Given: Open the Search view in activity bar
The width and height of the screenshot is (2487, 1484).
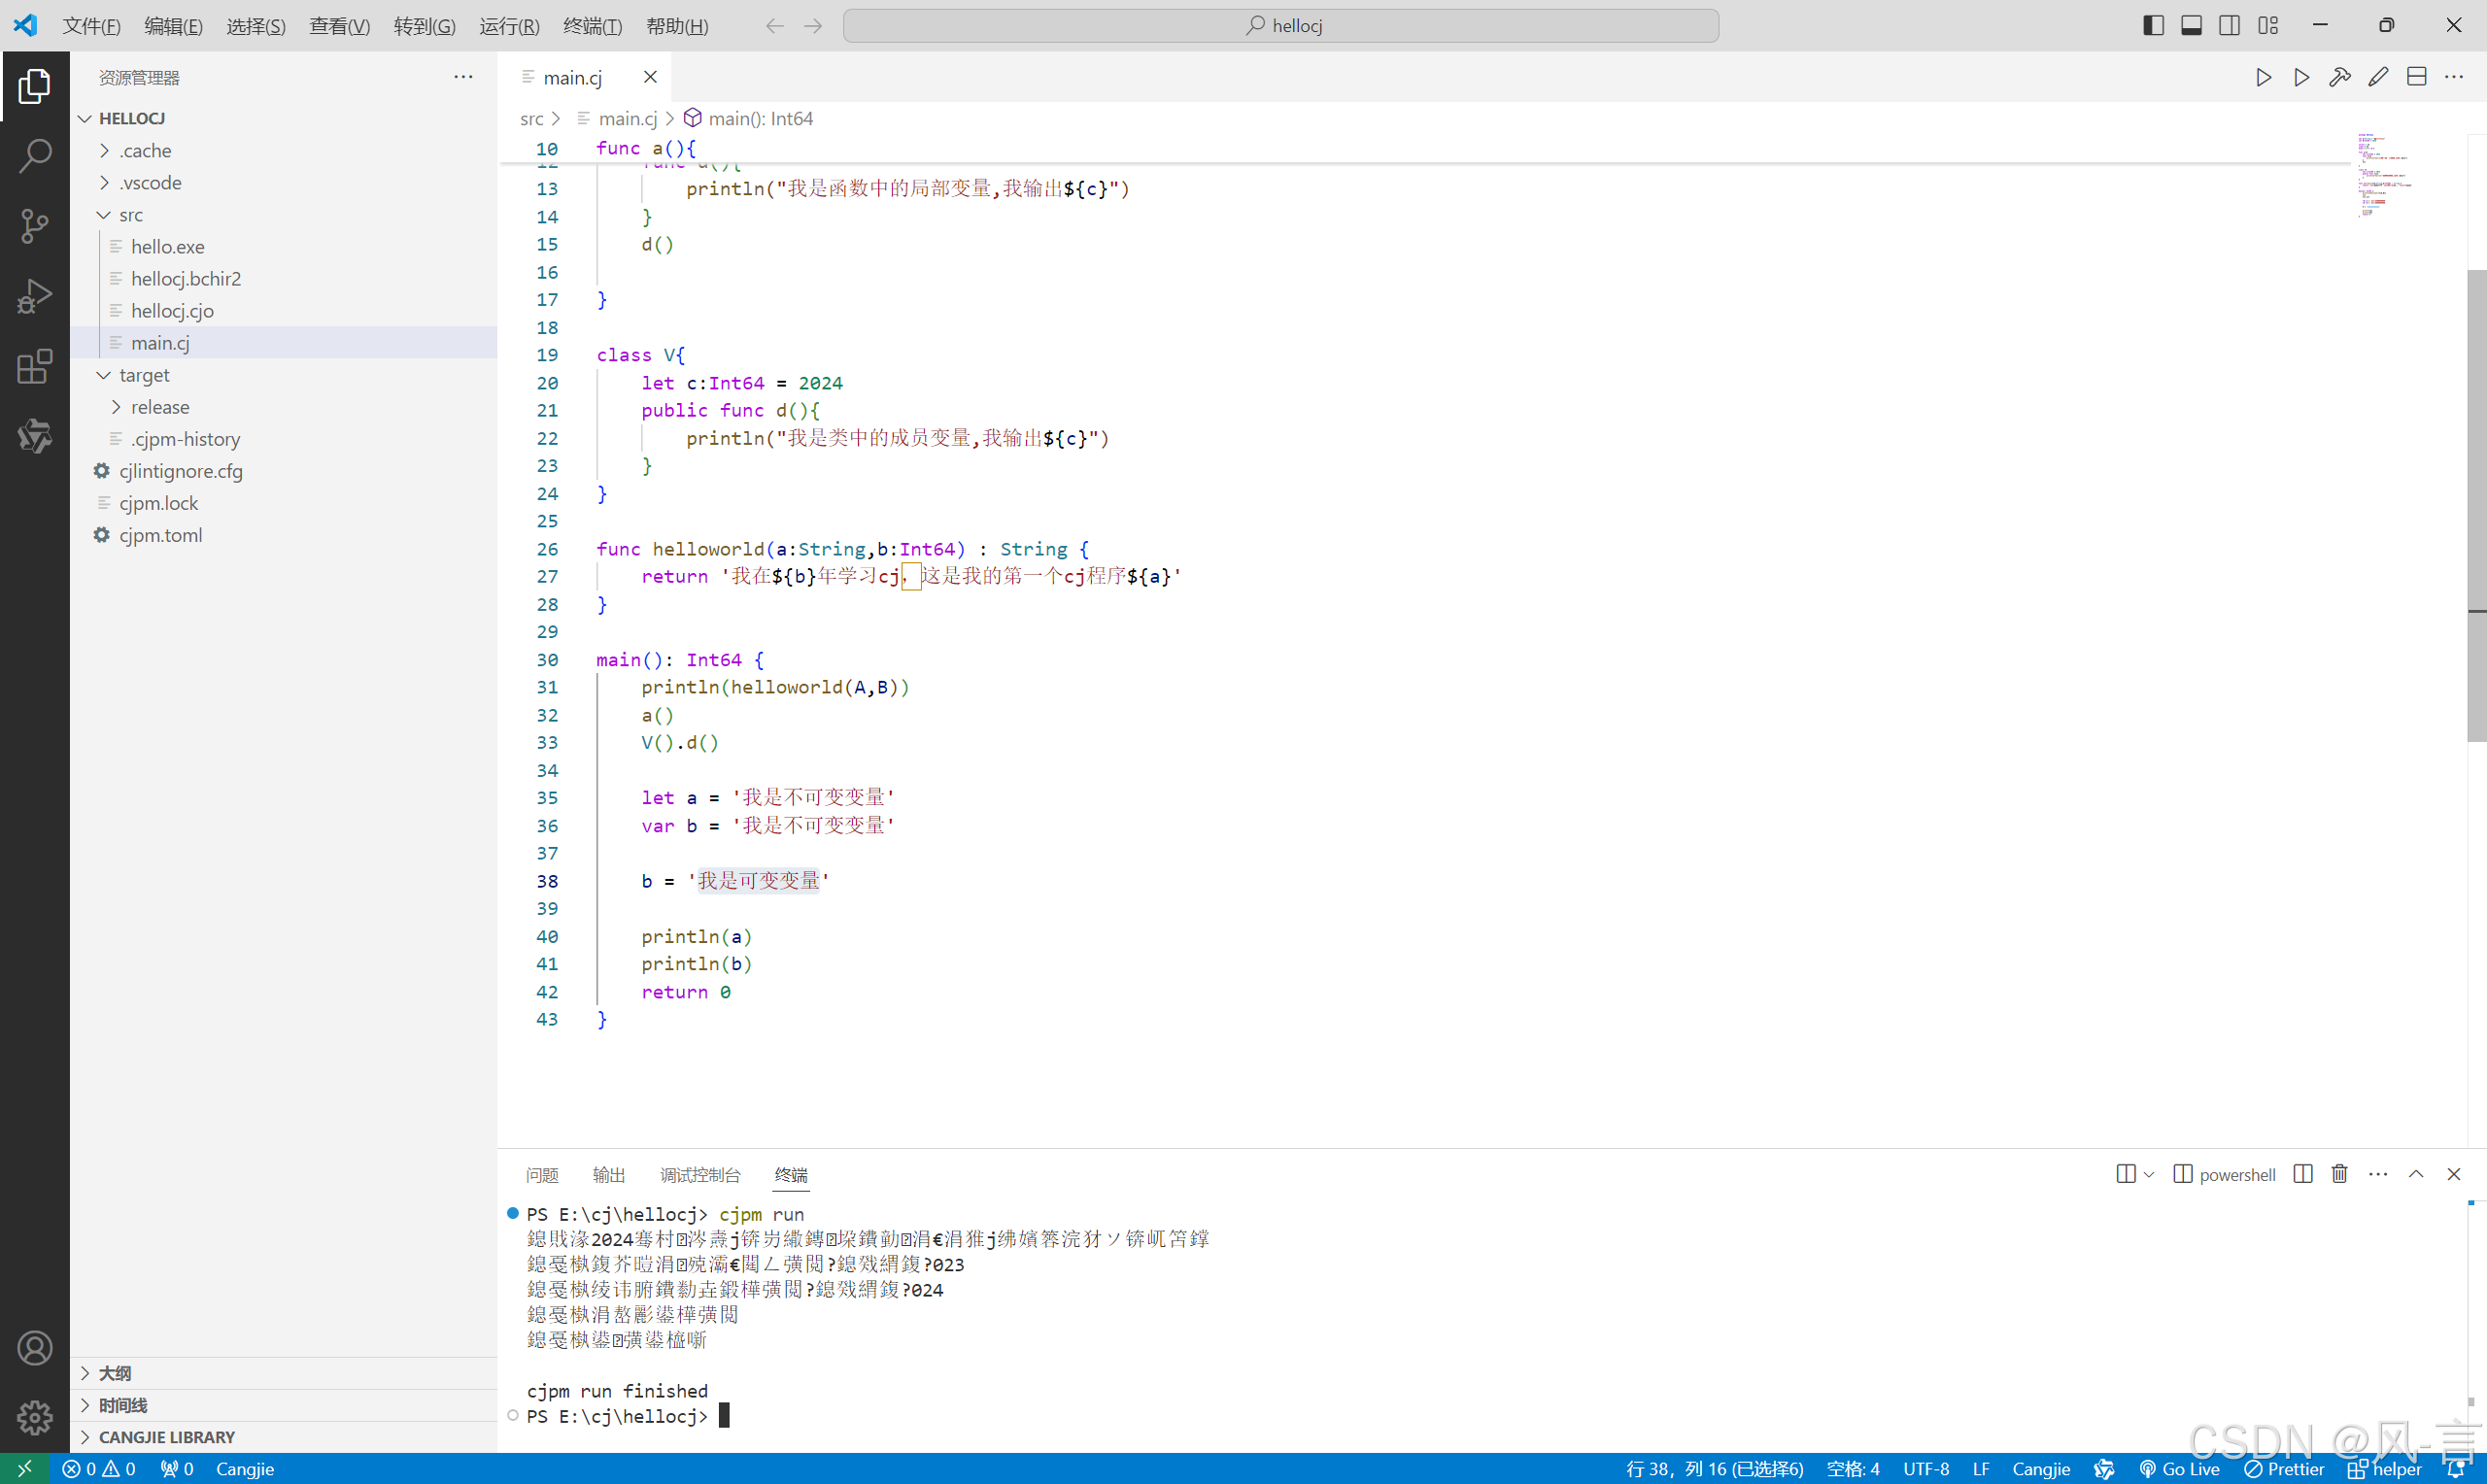Looking at the screenshot, I should point(35,156).
